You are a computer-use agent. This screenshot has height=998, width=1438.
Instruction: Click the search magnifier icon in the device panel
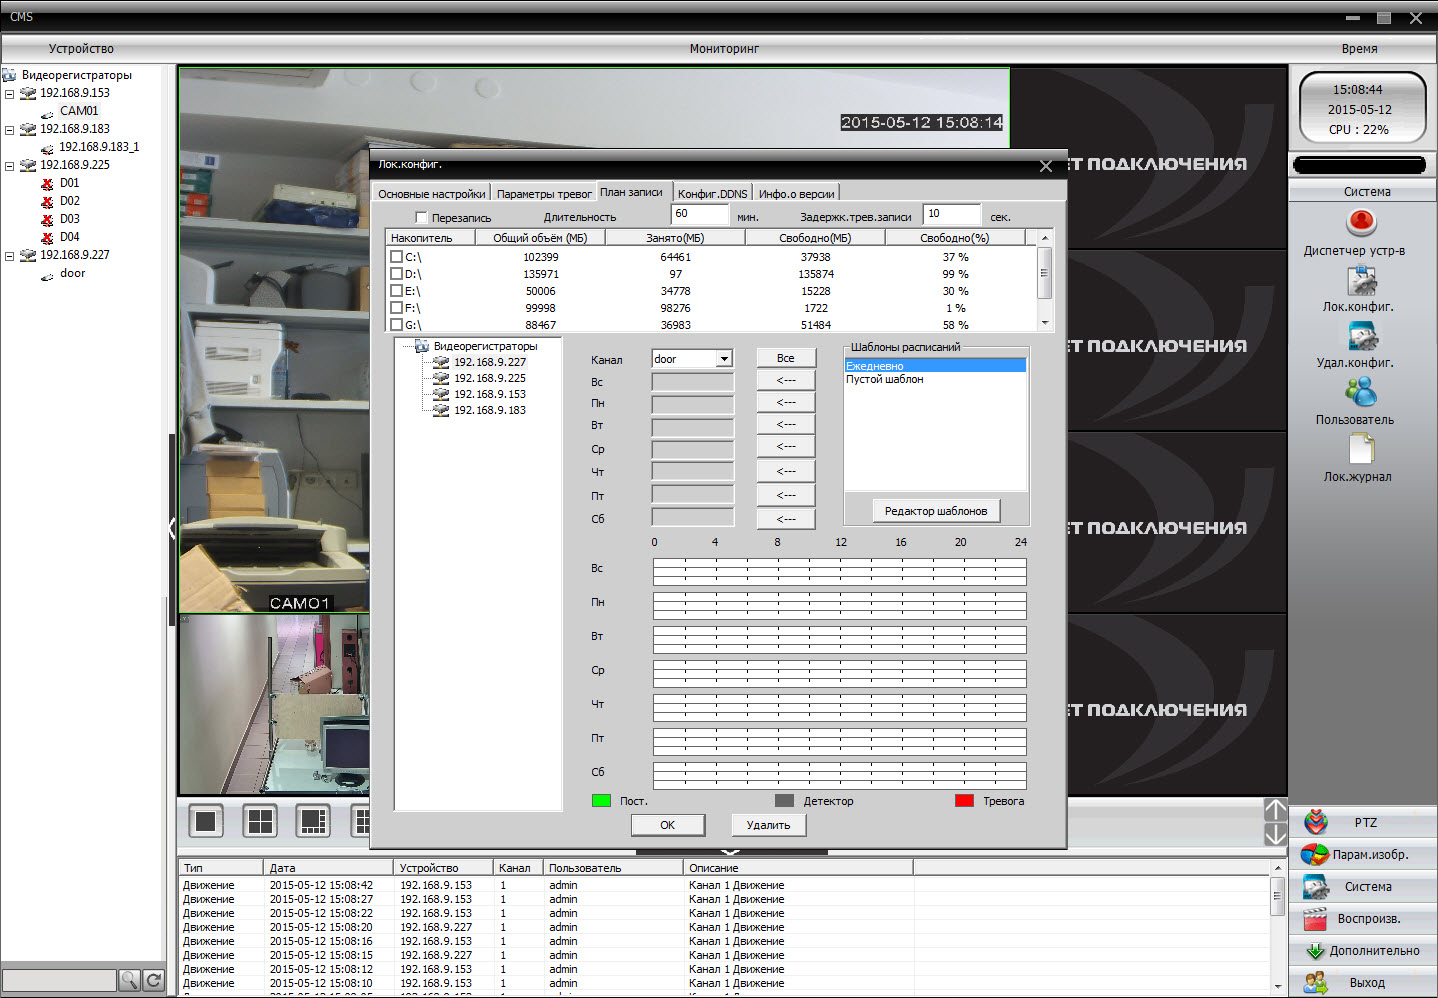click(129, 980)
